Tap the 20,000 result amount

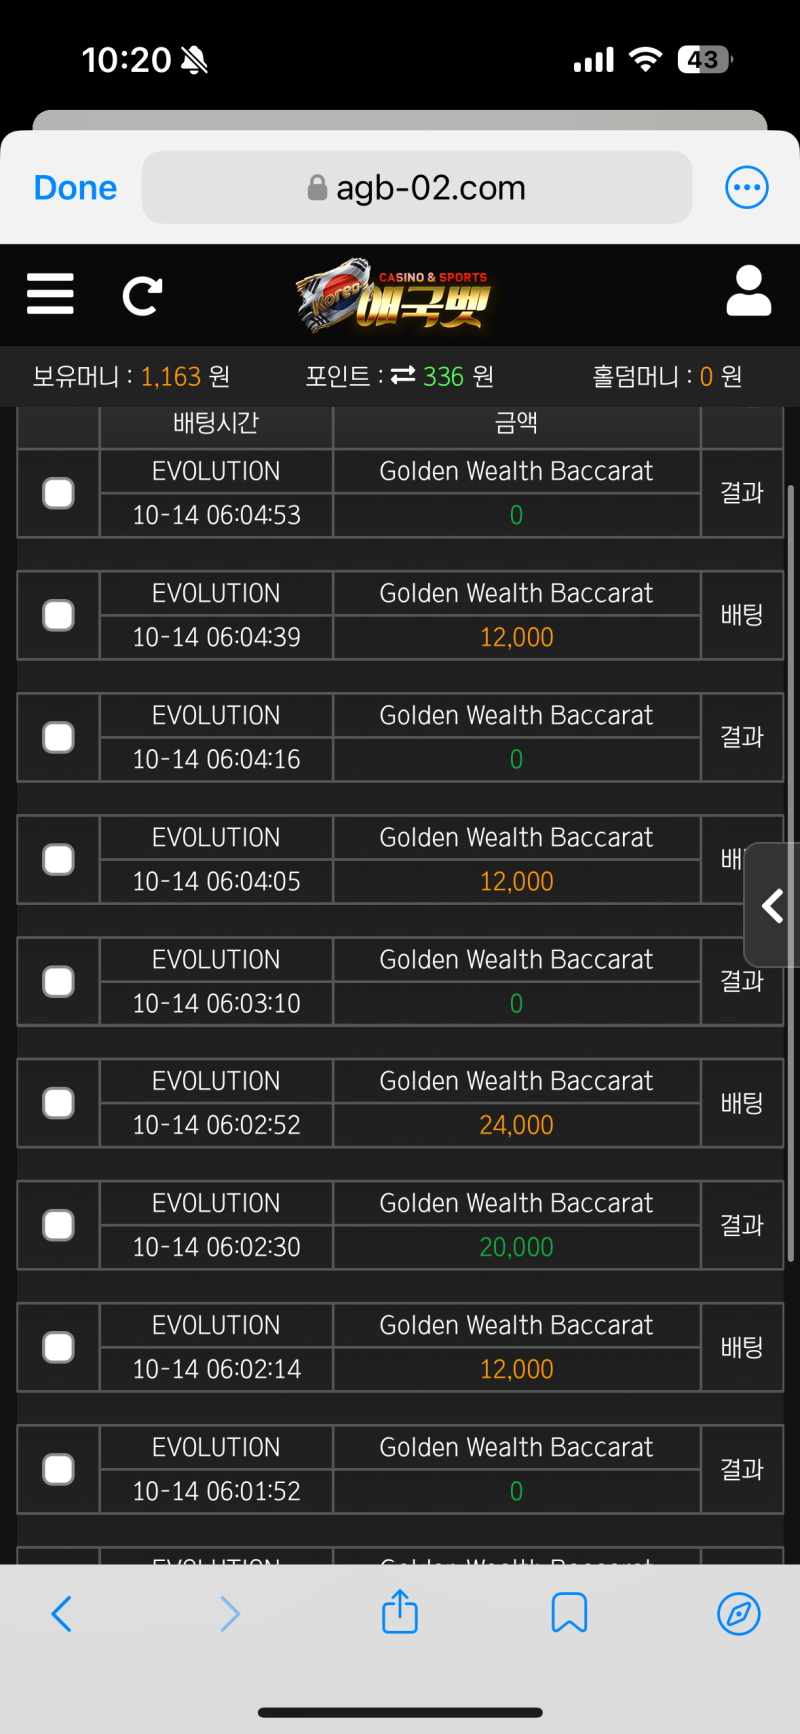click(x=516, y=1247)
